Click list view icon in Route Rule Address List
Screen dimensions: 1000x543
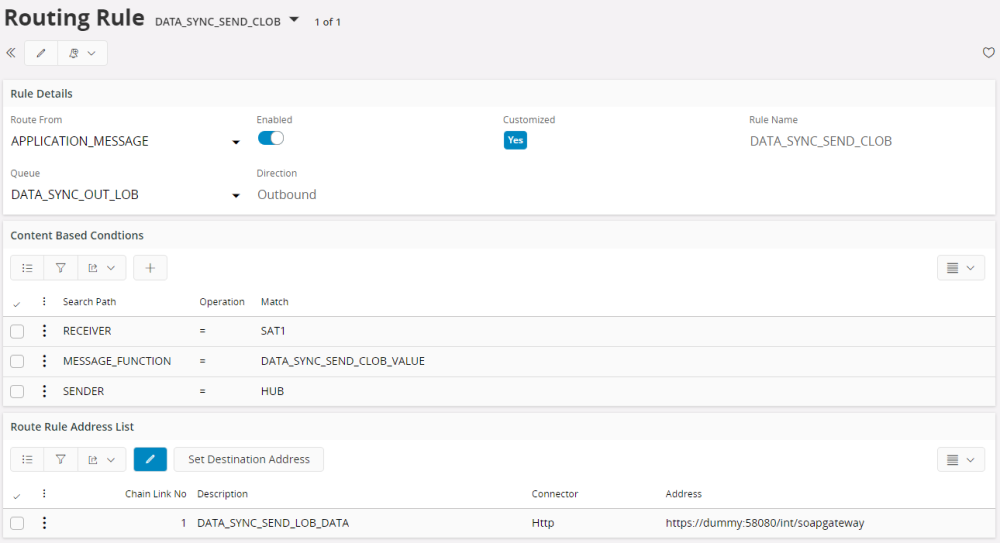(x=27, y=459)
